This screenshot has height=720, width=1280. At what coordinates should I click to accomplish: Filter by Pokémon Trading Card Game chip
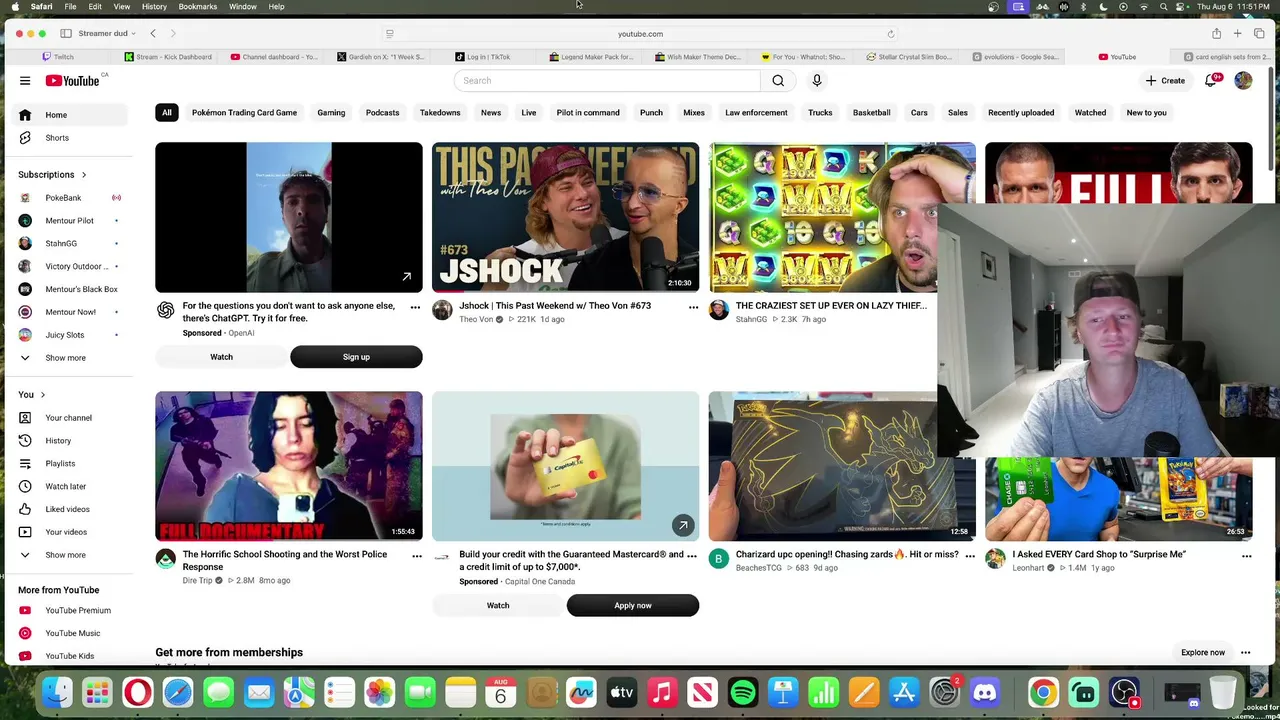[244, 113]
